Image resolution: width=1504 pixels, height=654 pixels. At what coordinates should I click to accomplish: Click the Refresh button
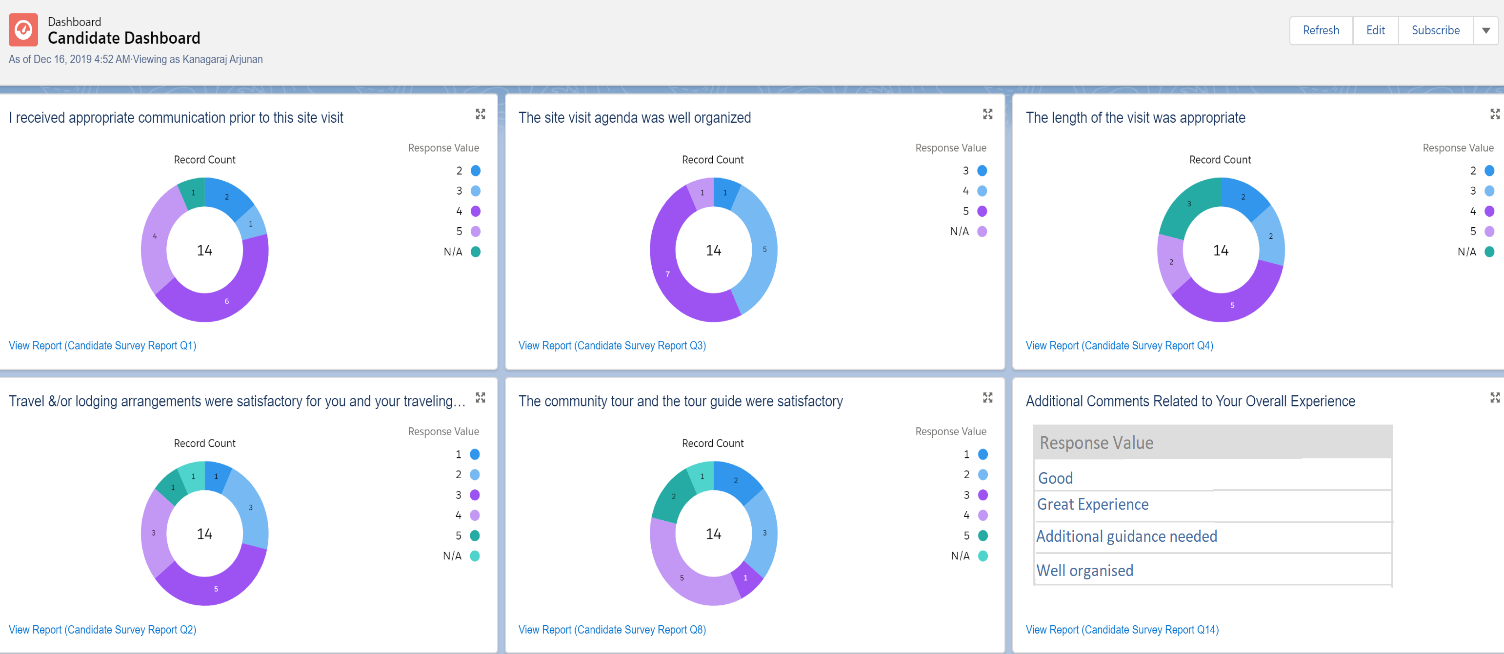coord(1320,30)
